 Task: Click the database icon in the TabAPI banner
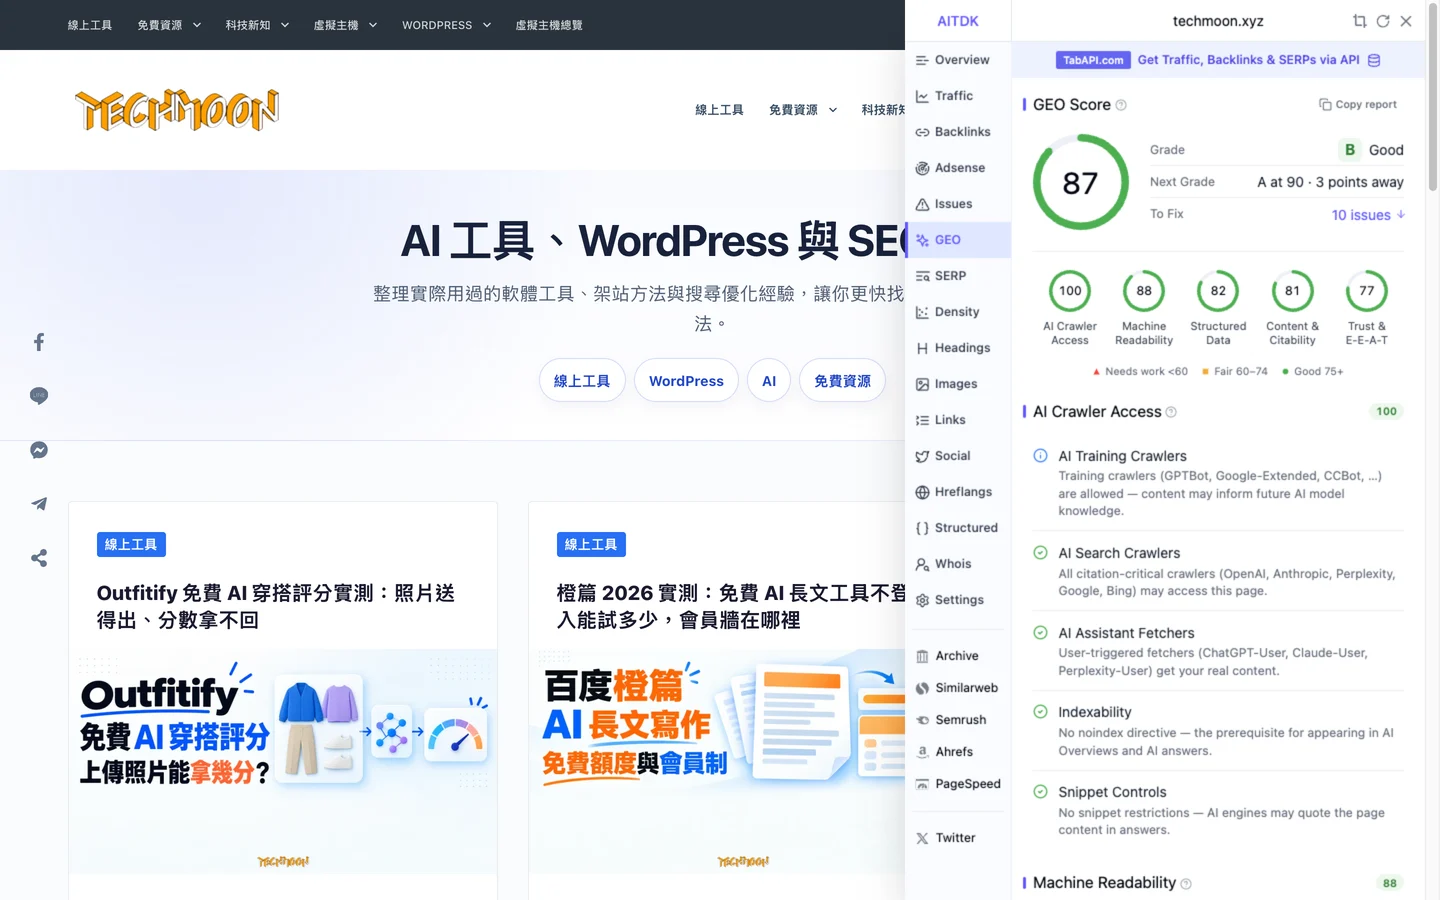pos(1374,60)
